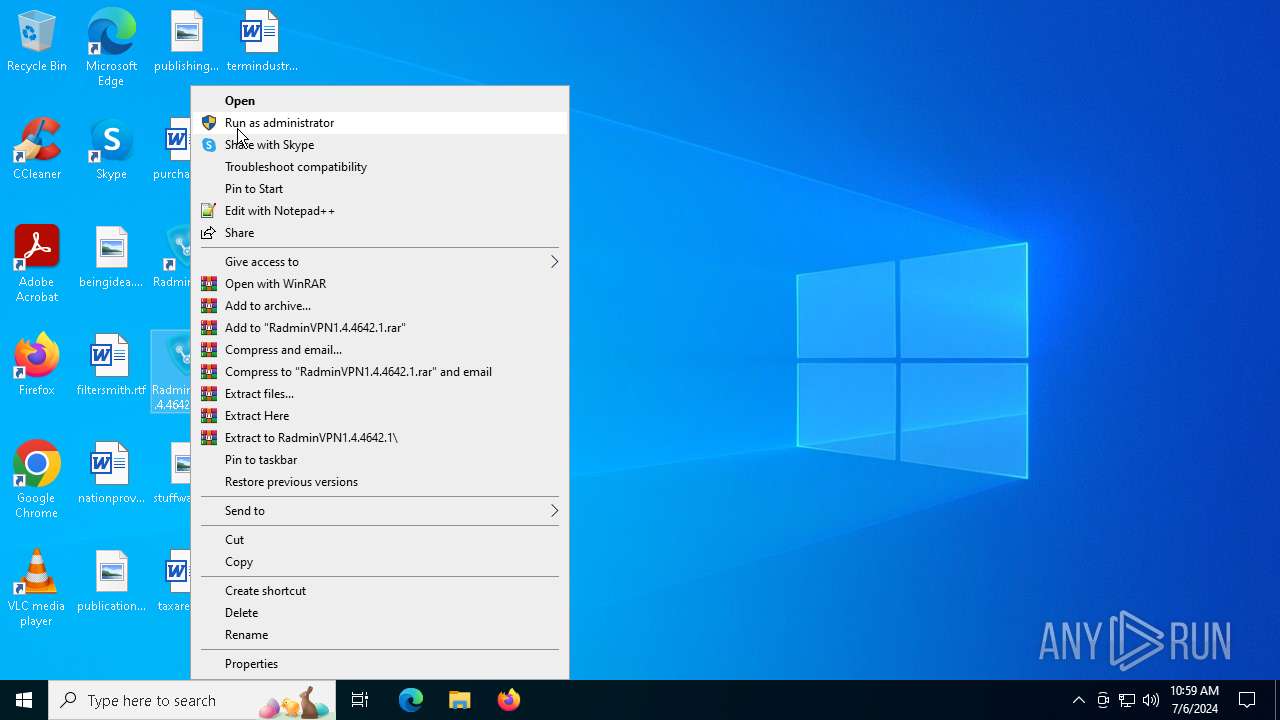The image size is (1280, 720).
Task: Select Add to "RadminVPN1.4.4642.1.rar"
Action: coord(380,328)
